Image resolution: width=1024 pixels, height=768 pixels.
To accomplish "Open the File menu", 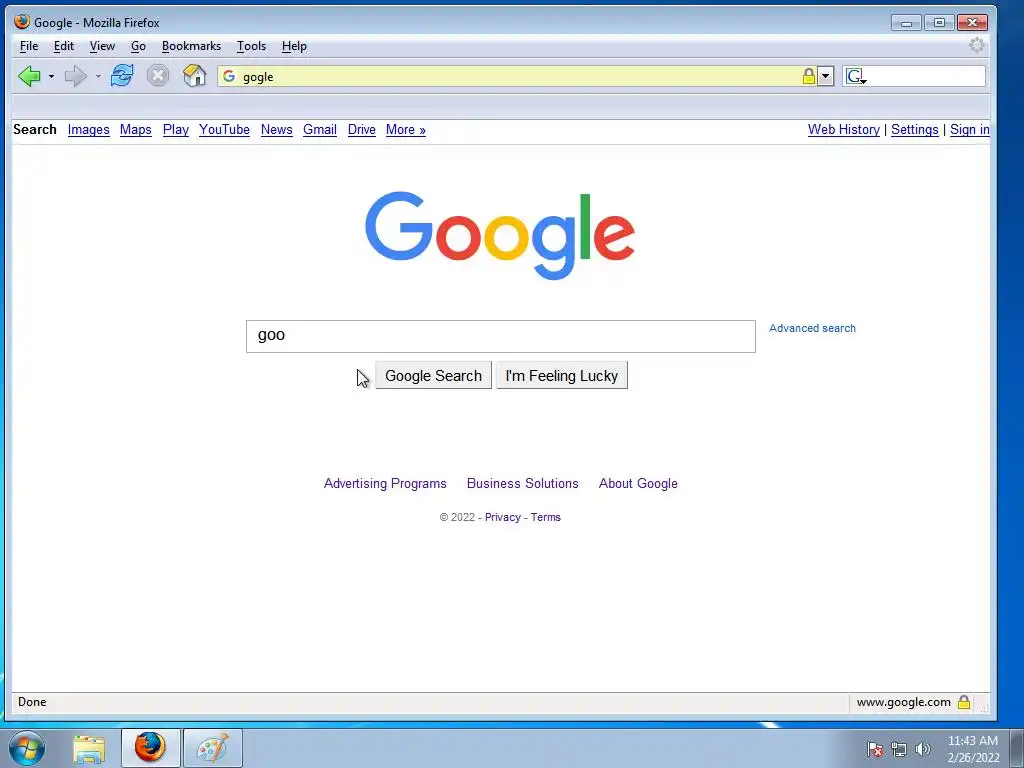I will pos(29,46).
